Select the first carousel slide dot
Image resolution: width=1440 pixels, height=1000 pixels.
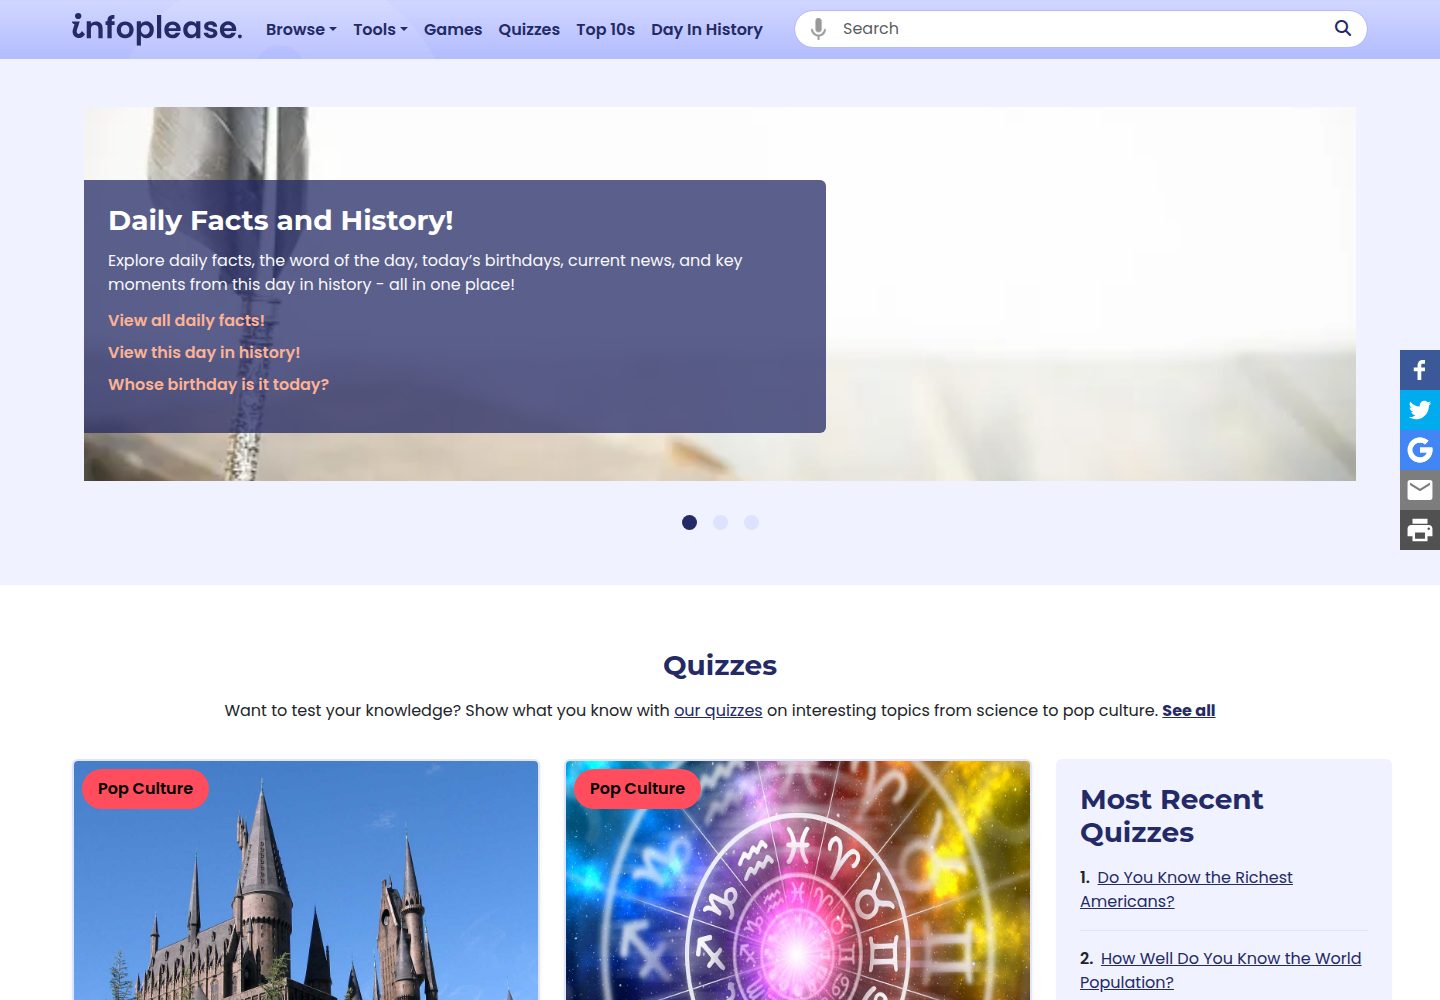click(x=689, y=522)
